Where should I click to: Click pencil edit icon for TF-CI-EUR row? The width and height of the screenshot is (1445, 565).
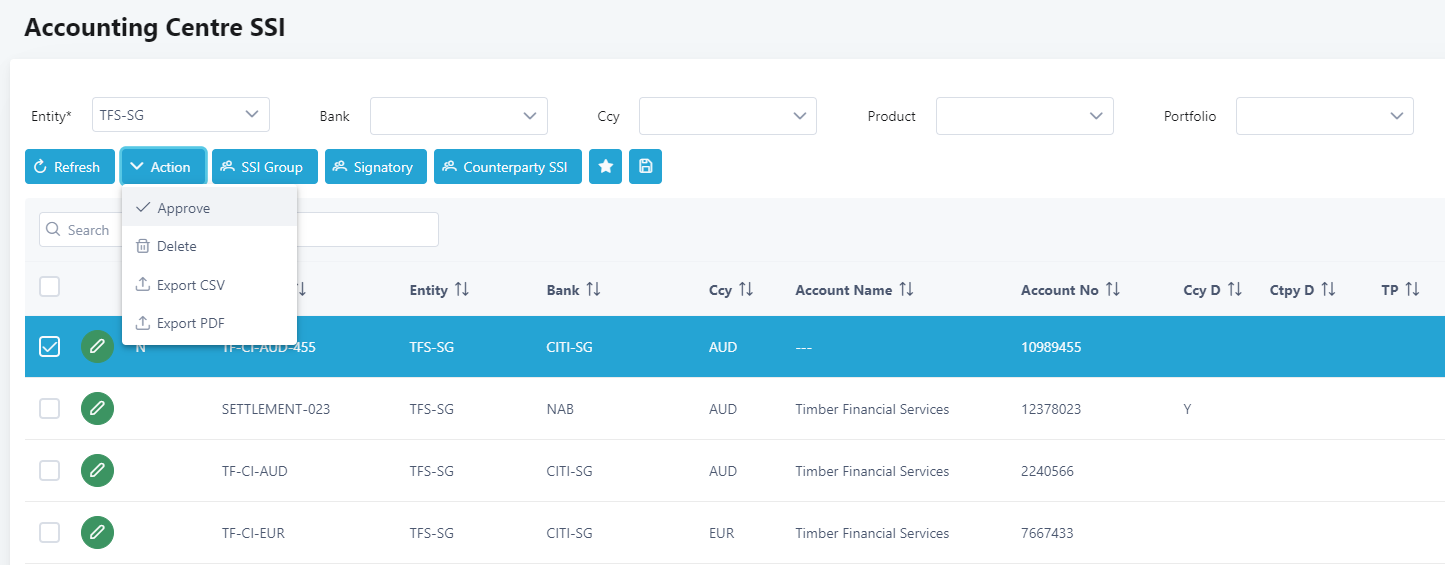(97, 533)
